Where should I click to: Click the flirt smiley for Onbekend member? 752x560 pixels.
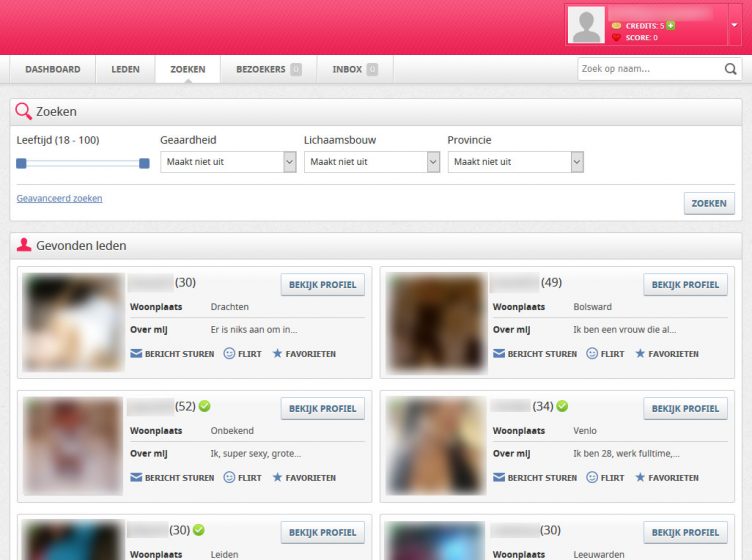coord(229,478)
